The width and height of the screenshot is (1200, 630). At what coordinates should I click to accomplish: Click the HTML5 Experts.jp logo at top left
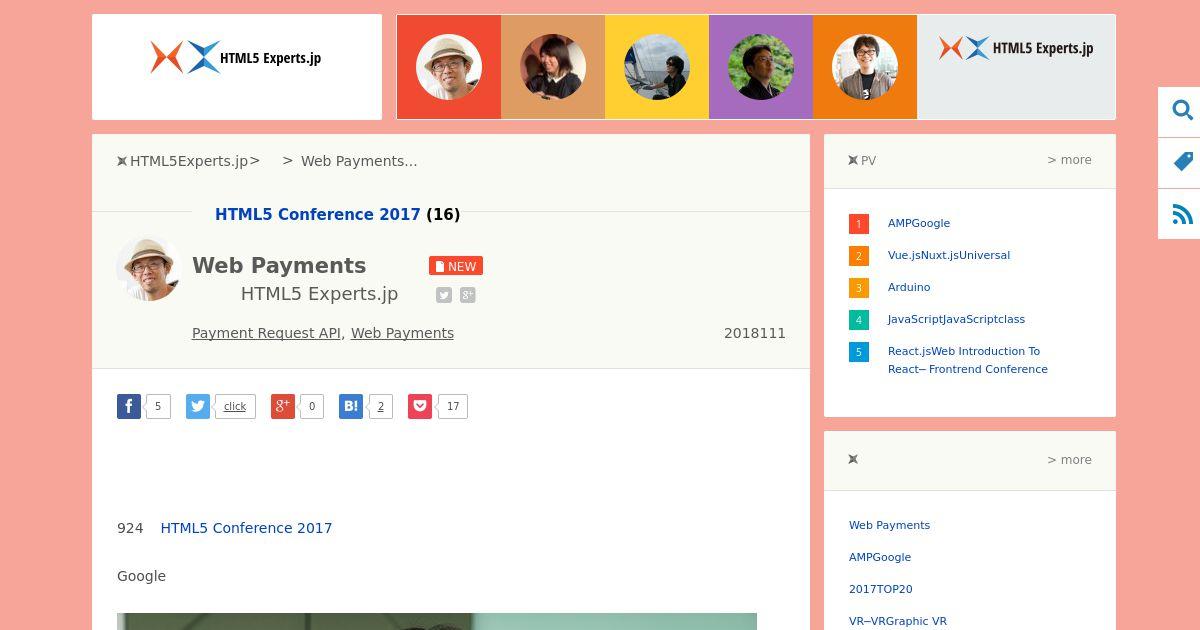236,57
